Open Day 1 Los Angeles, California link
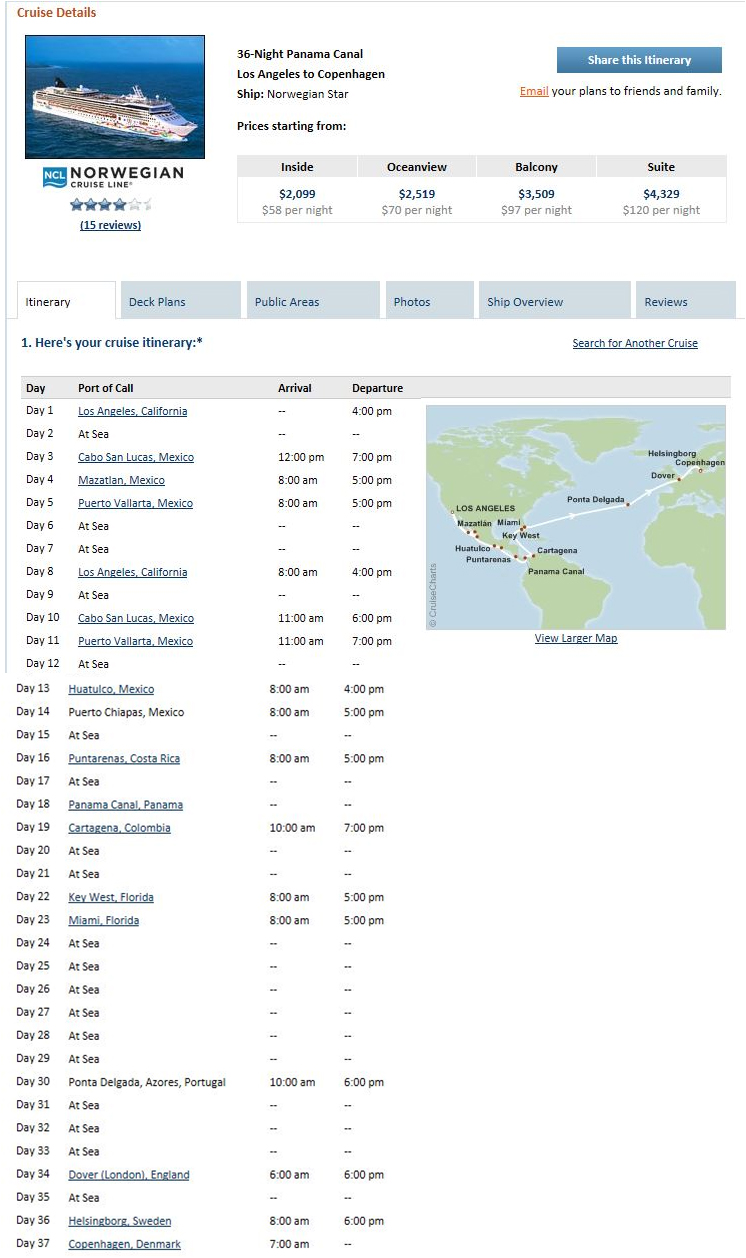Viewport: 746px width, 1258px height. pos(133,411)
